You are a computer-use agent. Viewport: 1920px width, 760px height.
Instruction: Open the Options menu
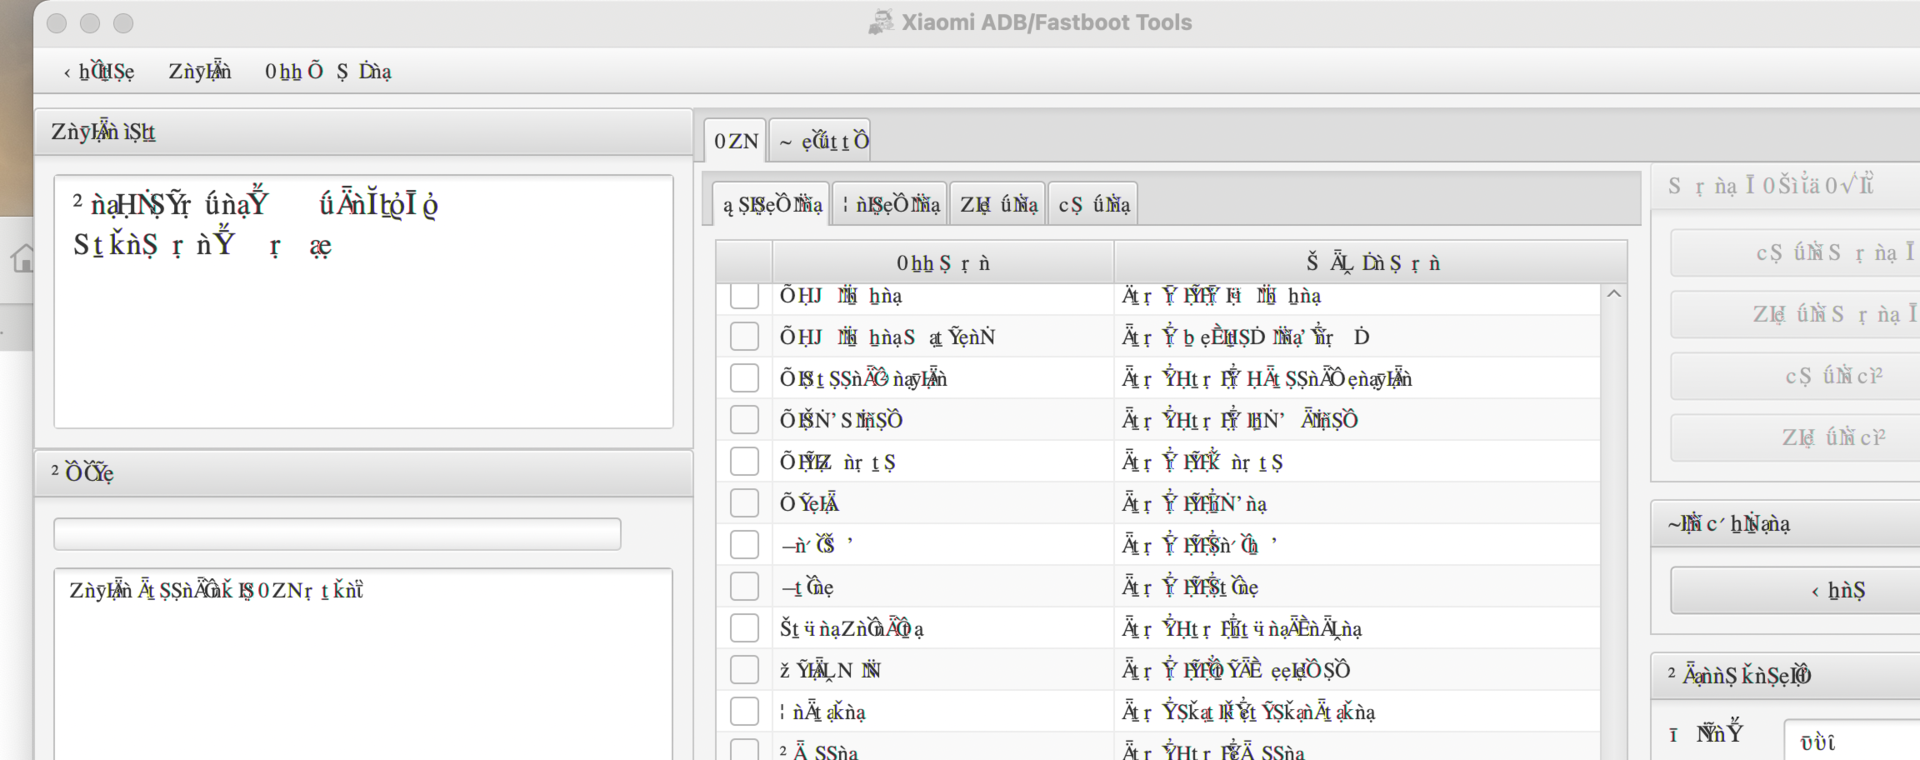98,71
